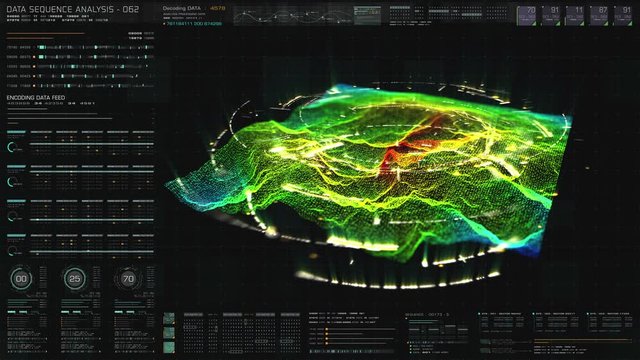Click the 'DATA SEQUENCE ANALYSIS - 062' title
This screenshot has width=640, height=360.
[73, 9]
